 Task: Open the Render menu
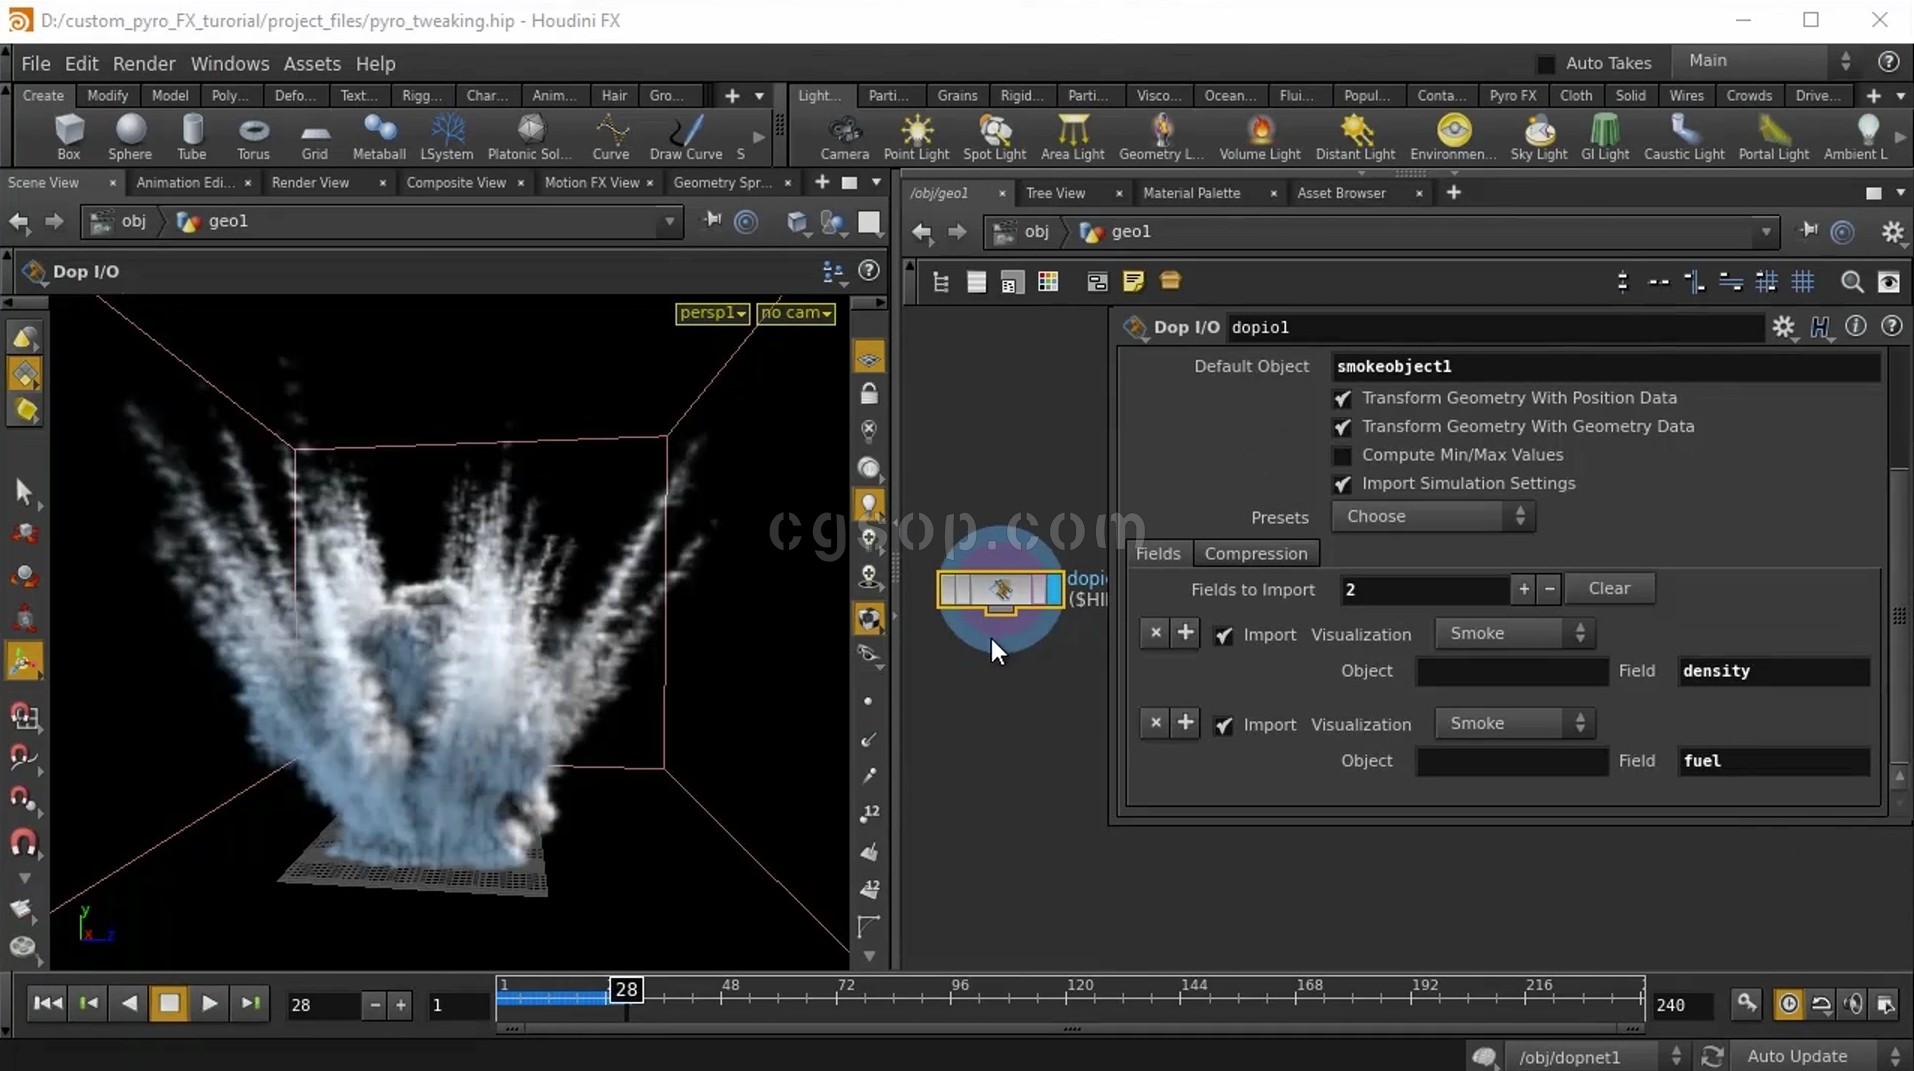point(143,64)
